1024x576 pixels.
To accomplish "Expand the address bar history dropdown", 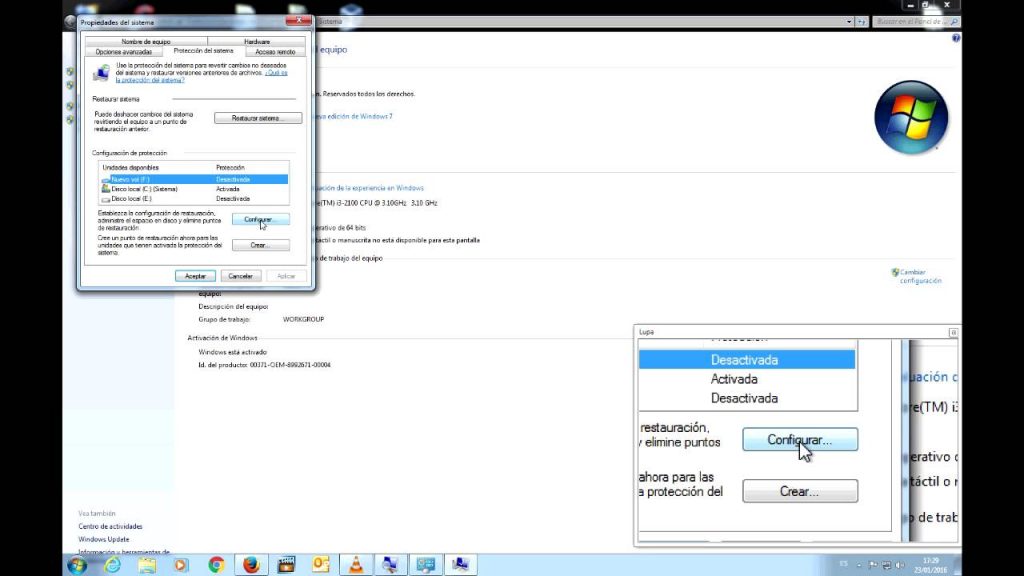I will click(x=849, y=21).
